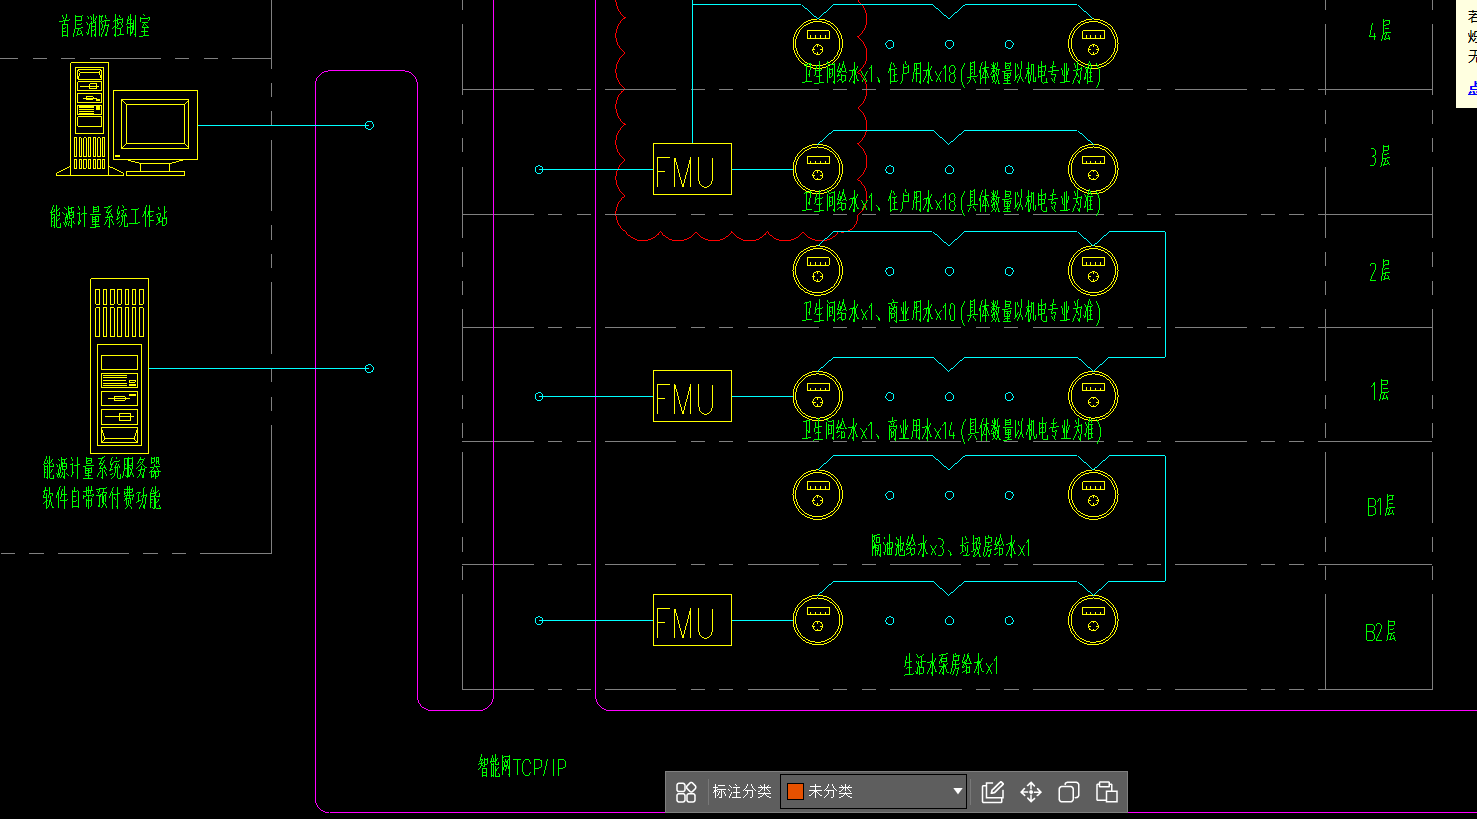Open the four-squares category grid icon
1477x819 pixels.
point(686,792)
